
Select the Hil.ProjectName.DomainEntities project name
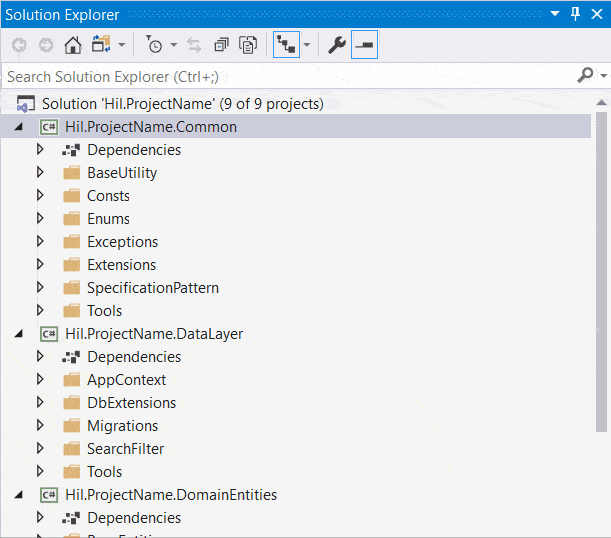171,495
